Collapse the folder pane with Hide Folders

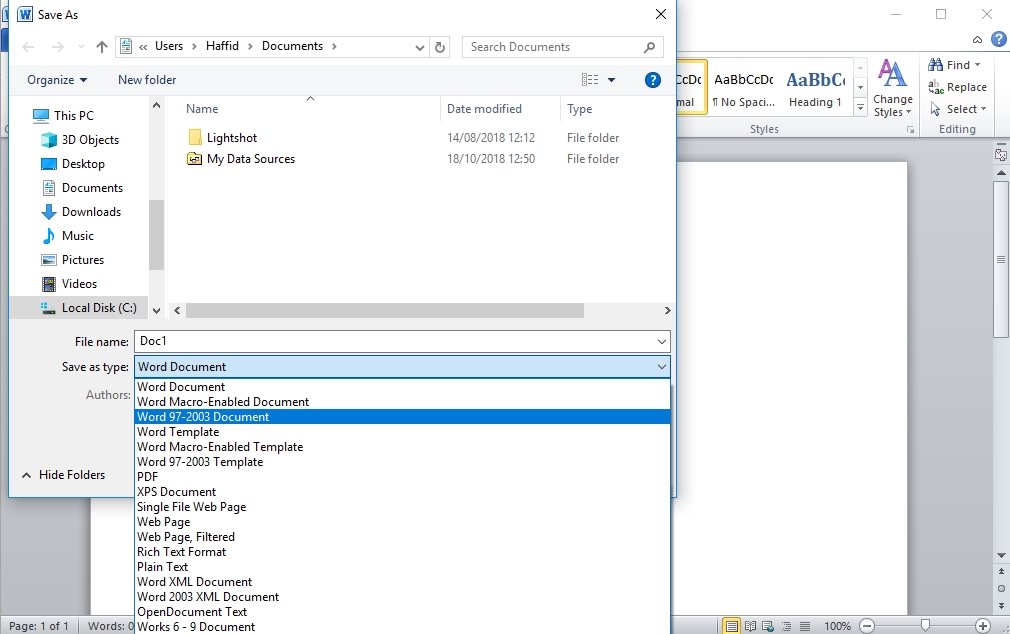coord(63,475)
